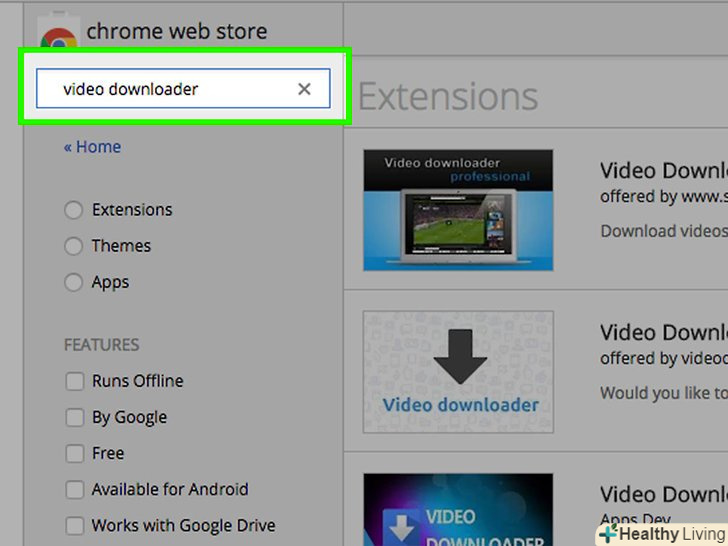Check Works with Google Drive option
Screen dimensions: 728x546
(x=75, y=526)
